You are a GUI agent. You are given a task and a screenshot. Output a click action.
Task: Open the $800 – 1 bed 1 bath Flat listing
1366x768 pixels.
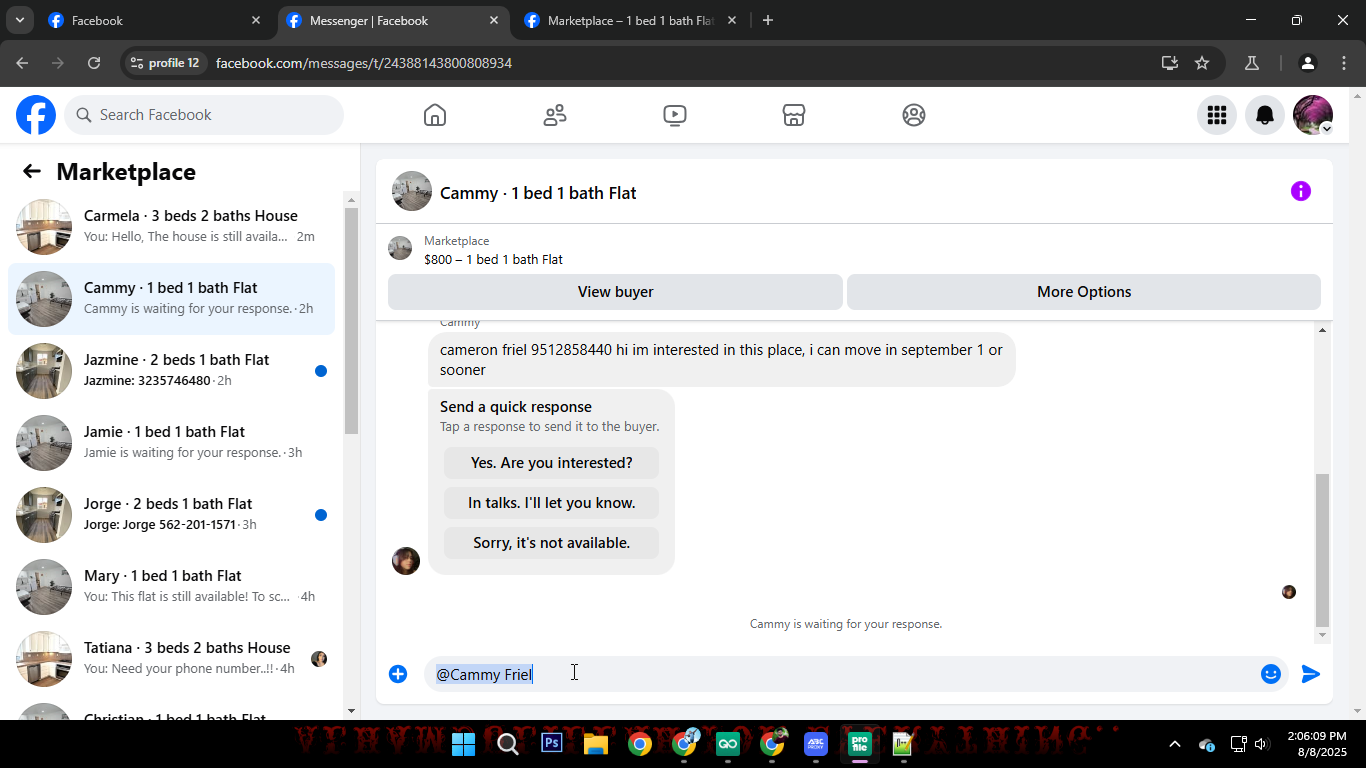493,259
